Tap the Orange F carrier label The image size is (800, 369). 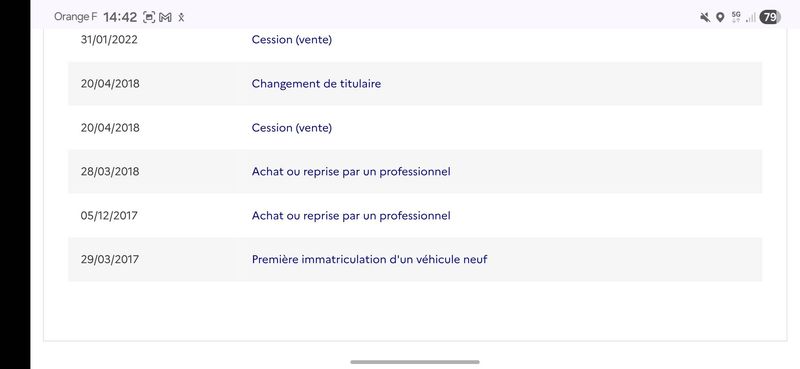coord(76,17)
